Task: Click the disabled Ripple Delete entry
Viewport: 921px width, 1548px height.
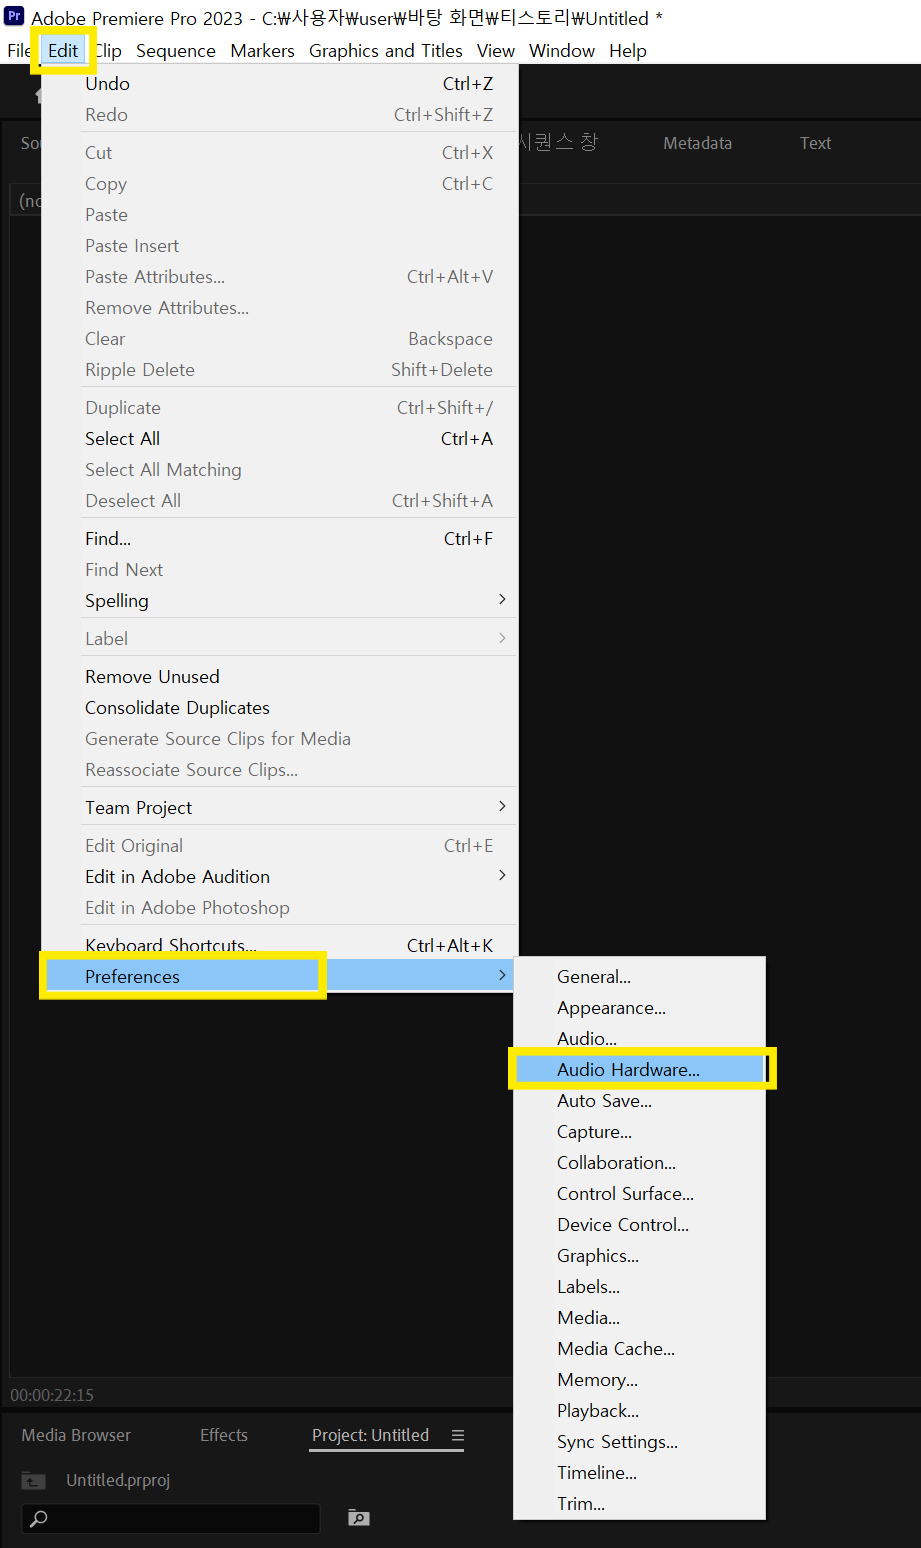Action: (x=280, y=370)
